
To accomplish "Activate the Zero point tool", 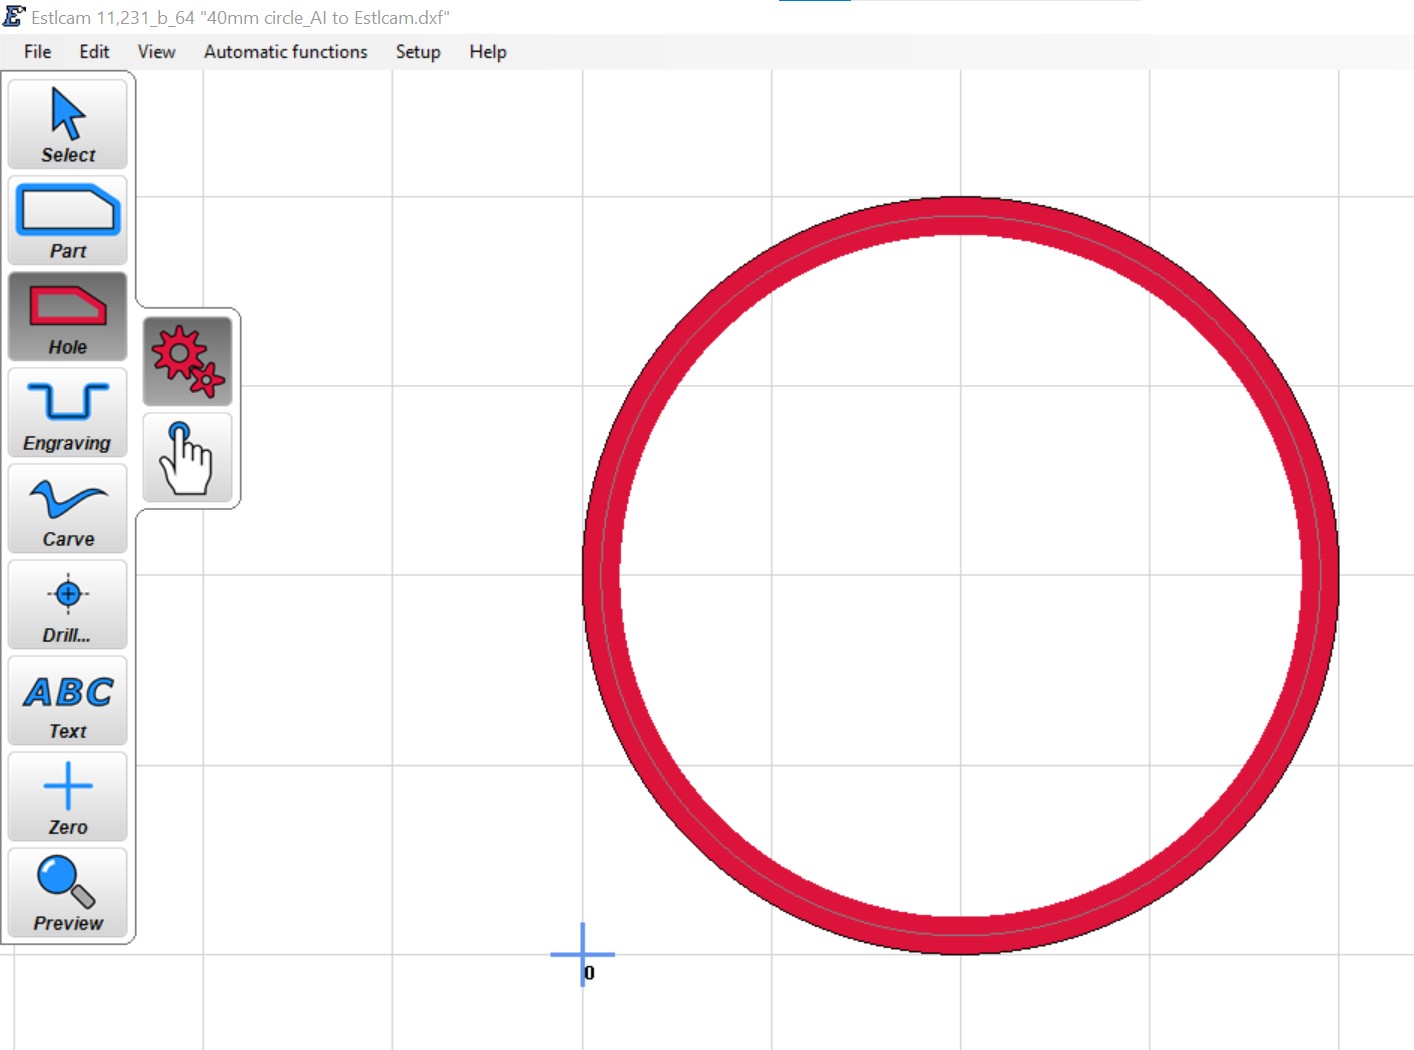I will 68,796.
